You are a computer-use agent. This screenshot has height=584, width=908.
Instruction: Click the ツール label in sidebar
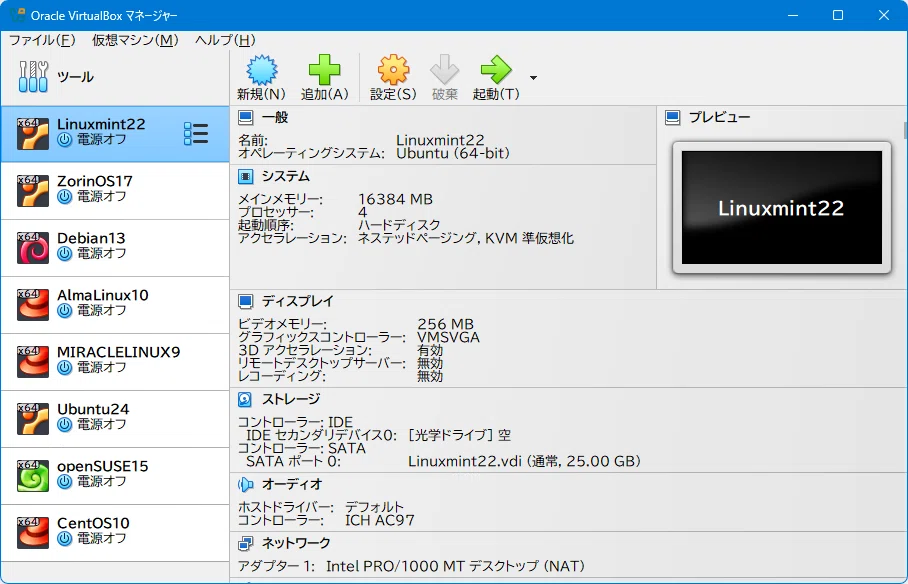75,76
